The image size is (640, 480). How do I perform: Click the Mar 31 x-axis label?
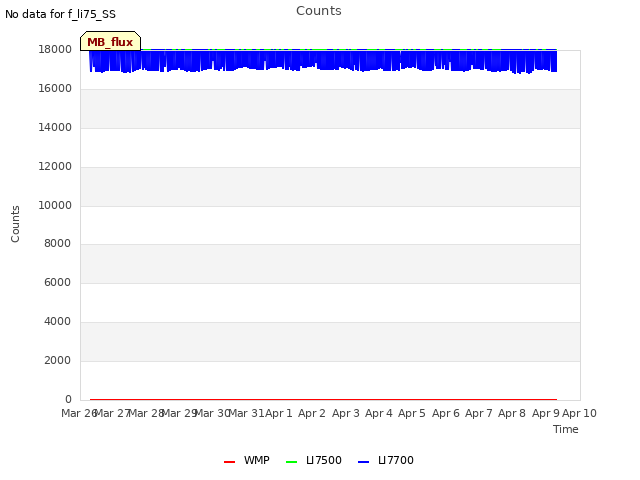click(247, 413)
